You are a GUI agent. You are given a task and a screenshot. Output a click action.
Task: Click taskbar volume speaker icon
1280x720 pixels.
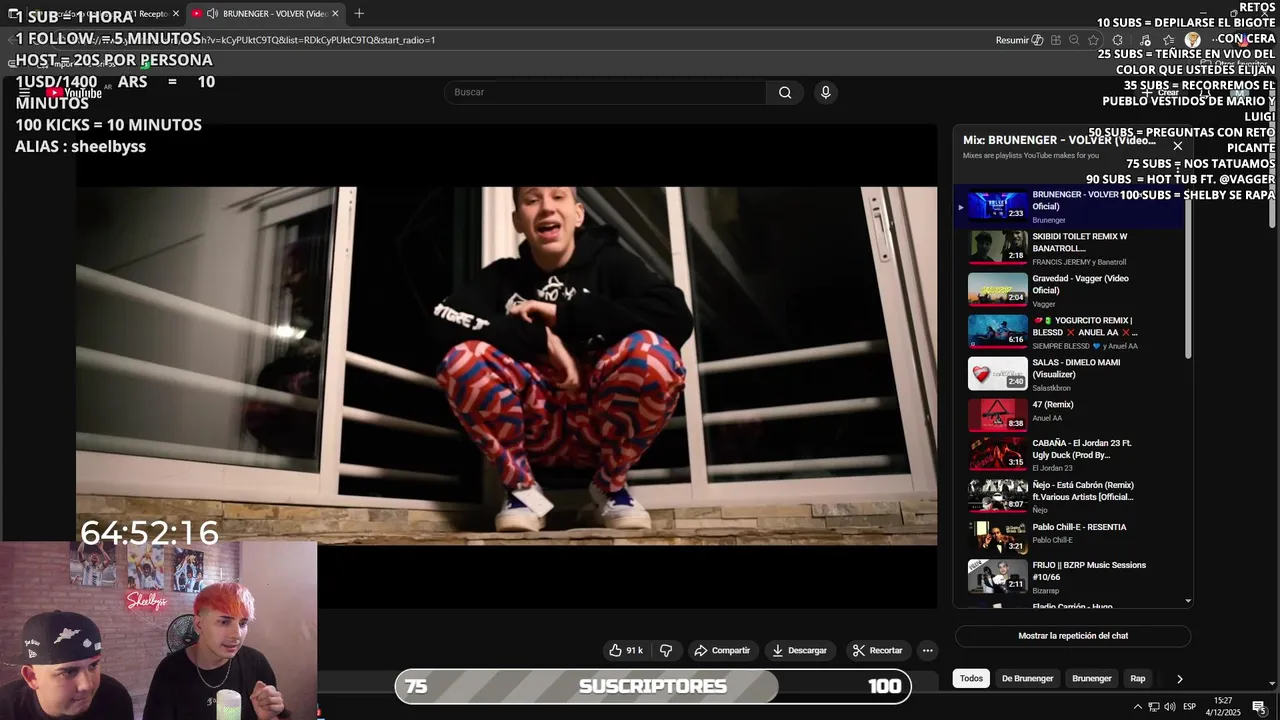(x=1170, y=707)
